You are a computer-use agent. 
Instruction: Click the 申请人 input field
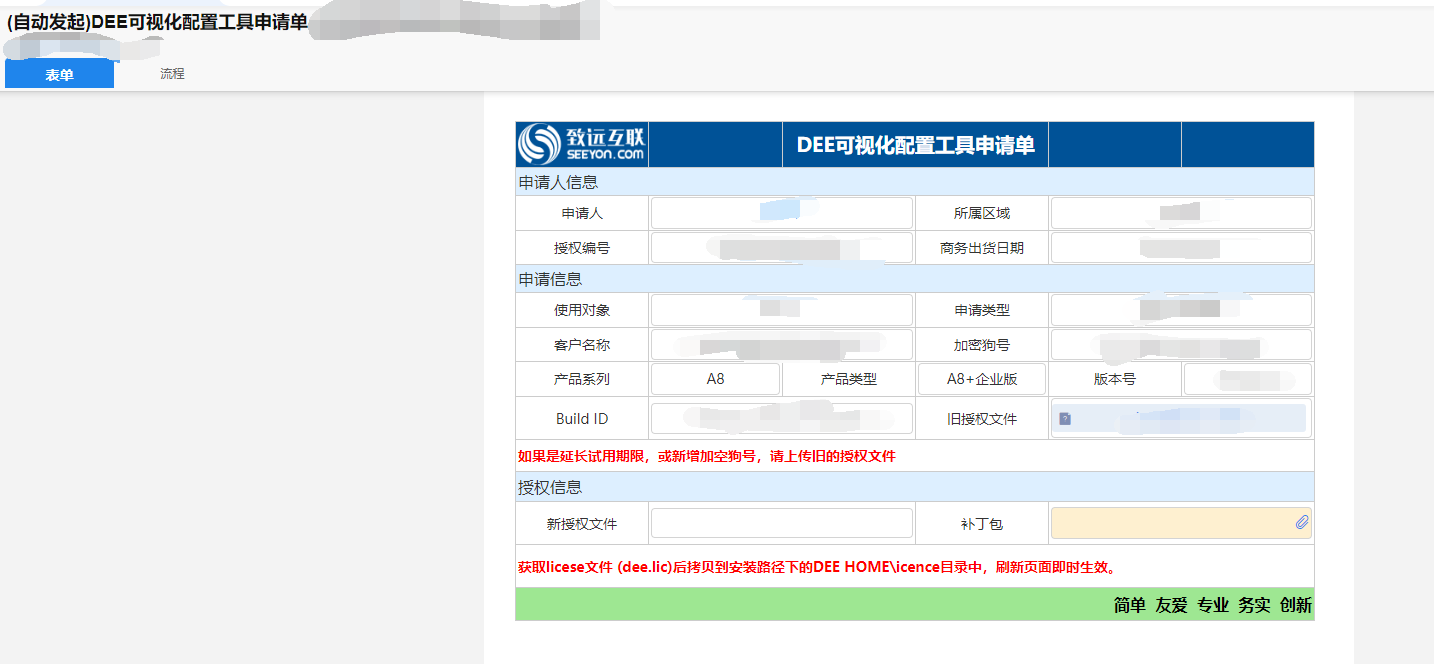click(x=782, y=213)
